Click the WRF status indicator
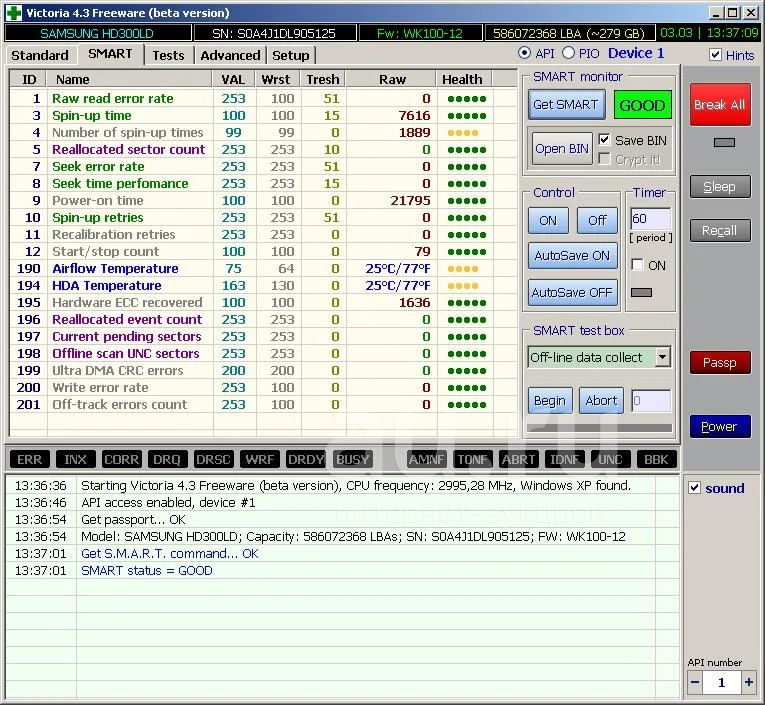765x705 pixels. coord(260,459)
